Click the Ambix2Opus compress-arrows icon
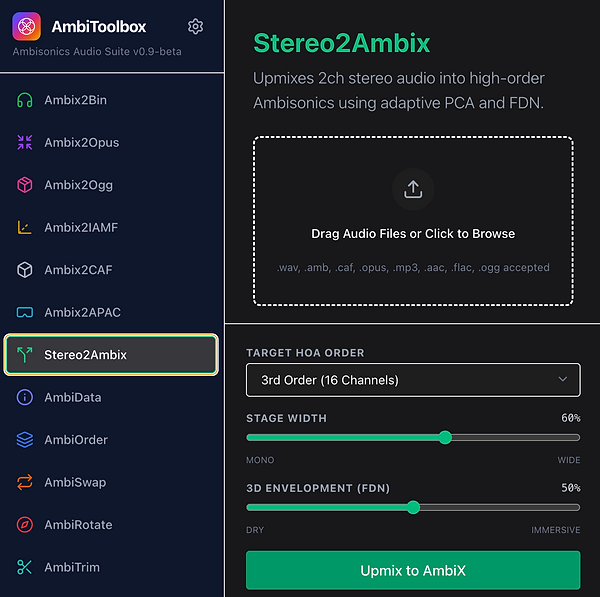 coord(25,143)
